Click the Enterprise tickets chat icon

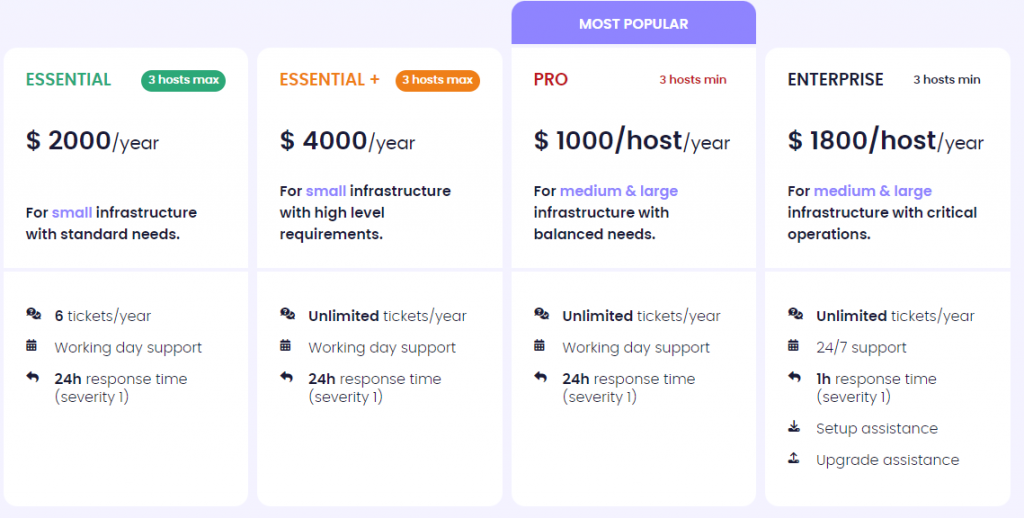795,314
